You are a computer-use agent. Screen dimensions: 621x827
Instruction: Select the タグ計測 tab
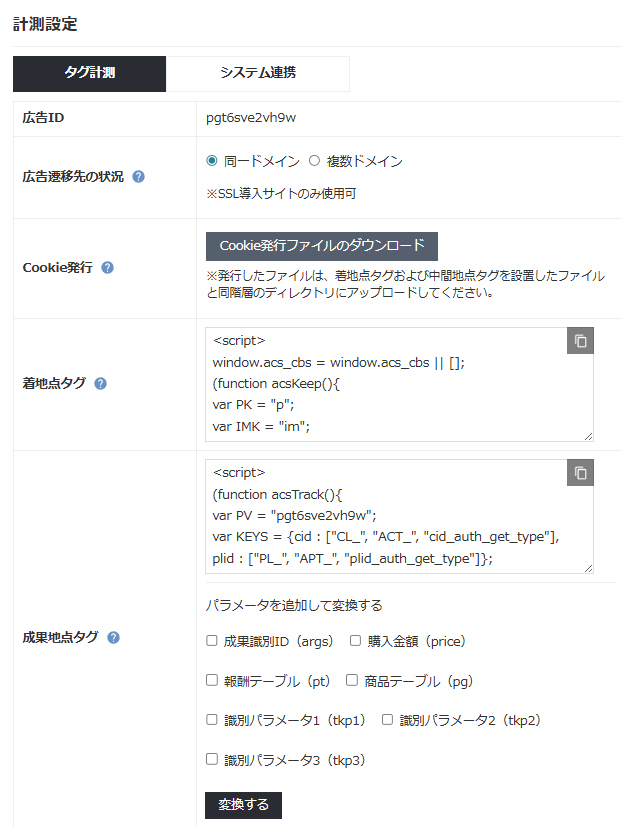(x=88, y=74)
